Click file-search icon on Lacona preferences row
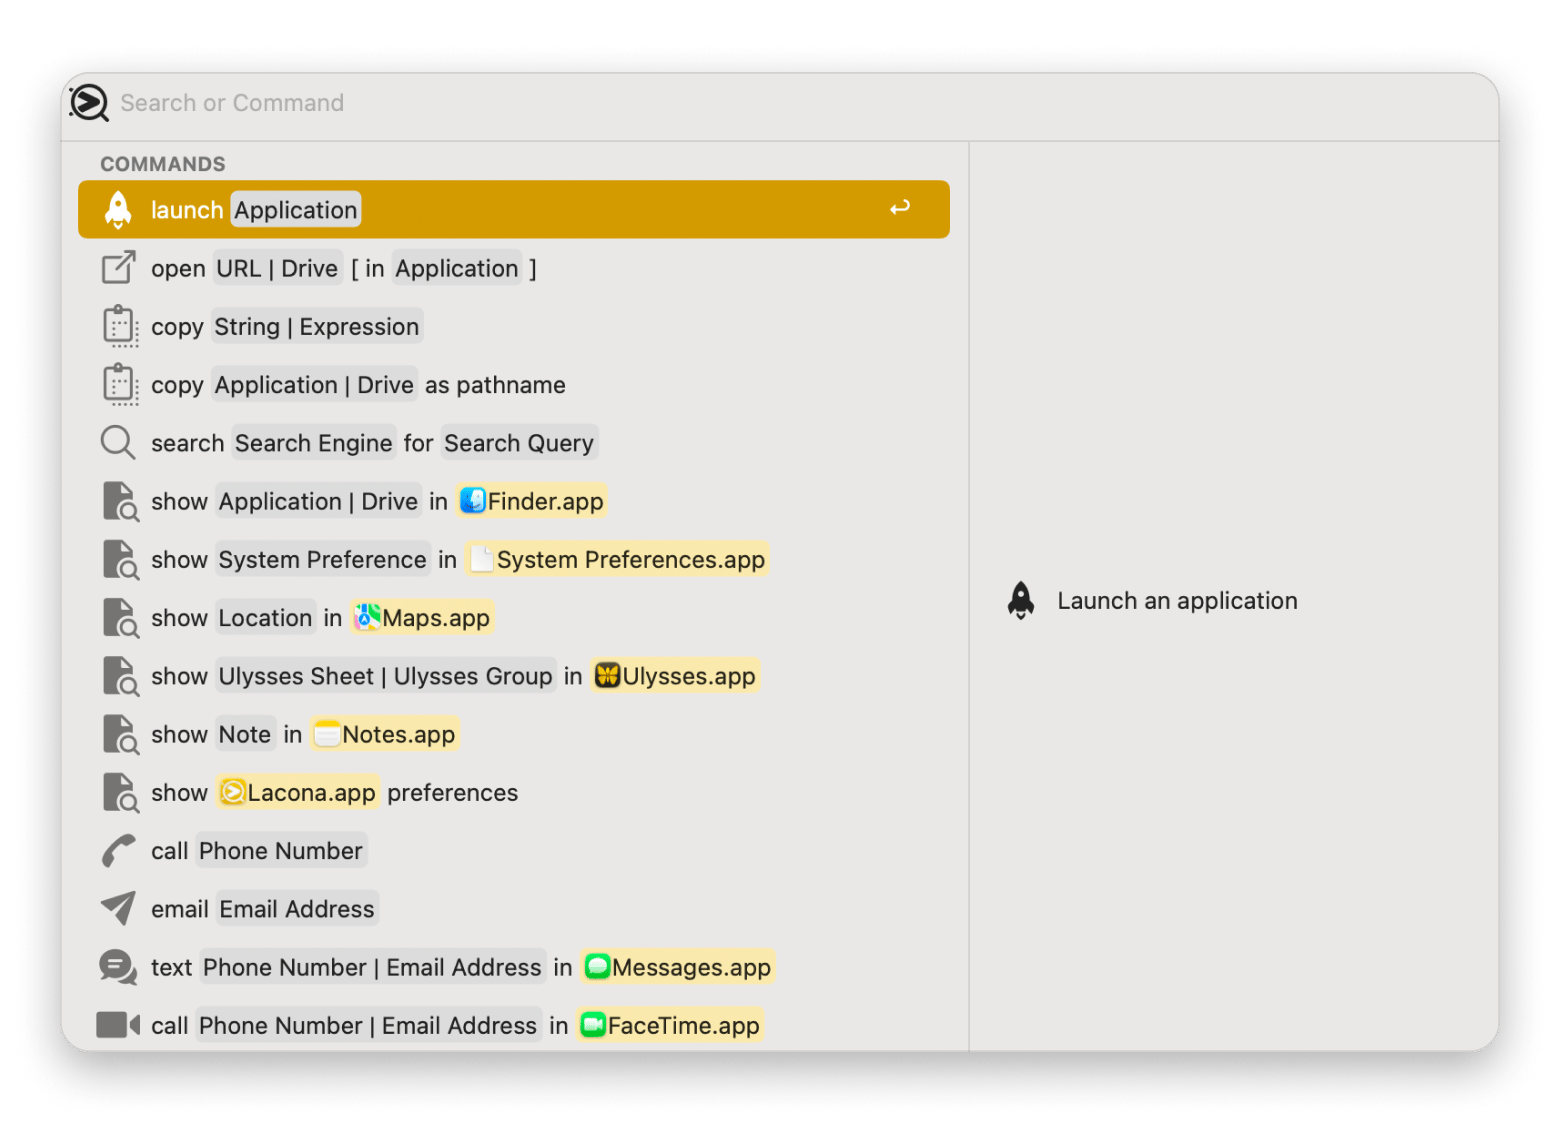Viewport: 1560px width, 1132px height. pos(120,792)
